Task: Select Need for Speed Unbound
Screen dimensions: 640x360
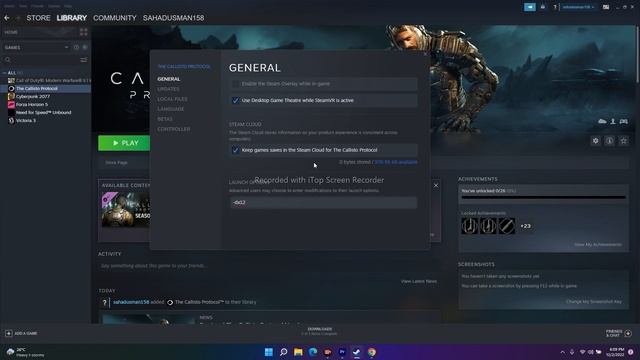Action: click(x=43, y=113)
